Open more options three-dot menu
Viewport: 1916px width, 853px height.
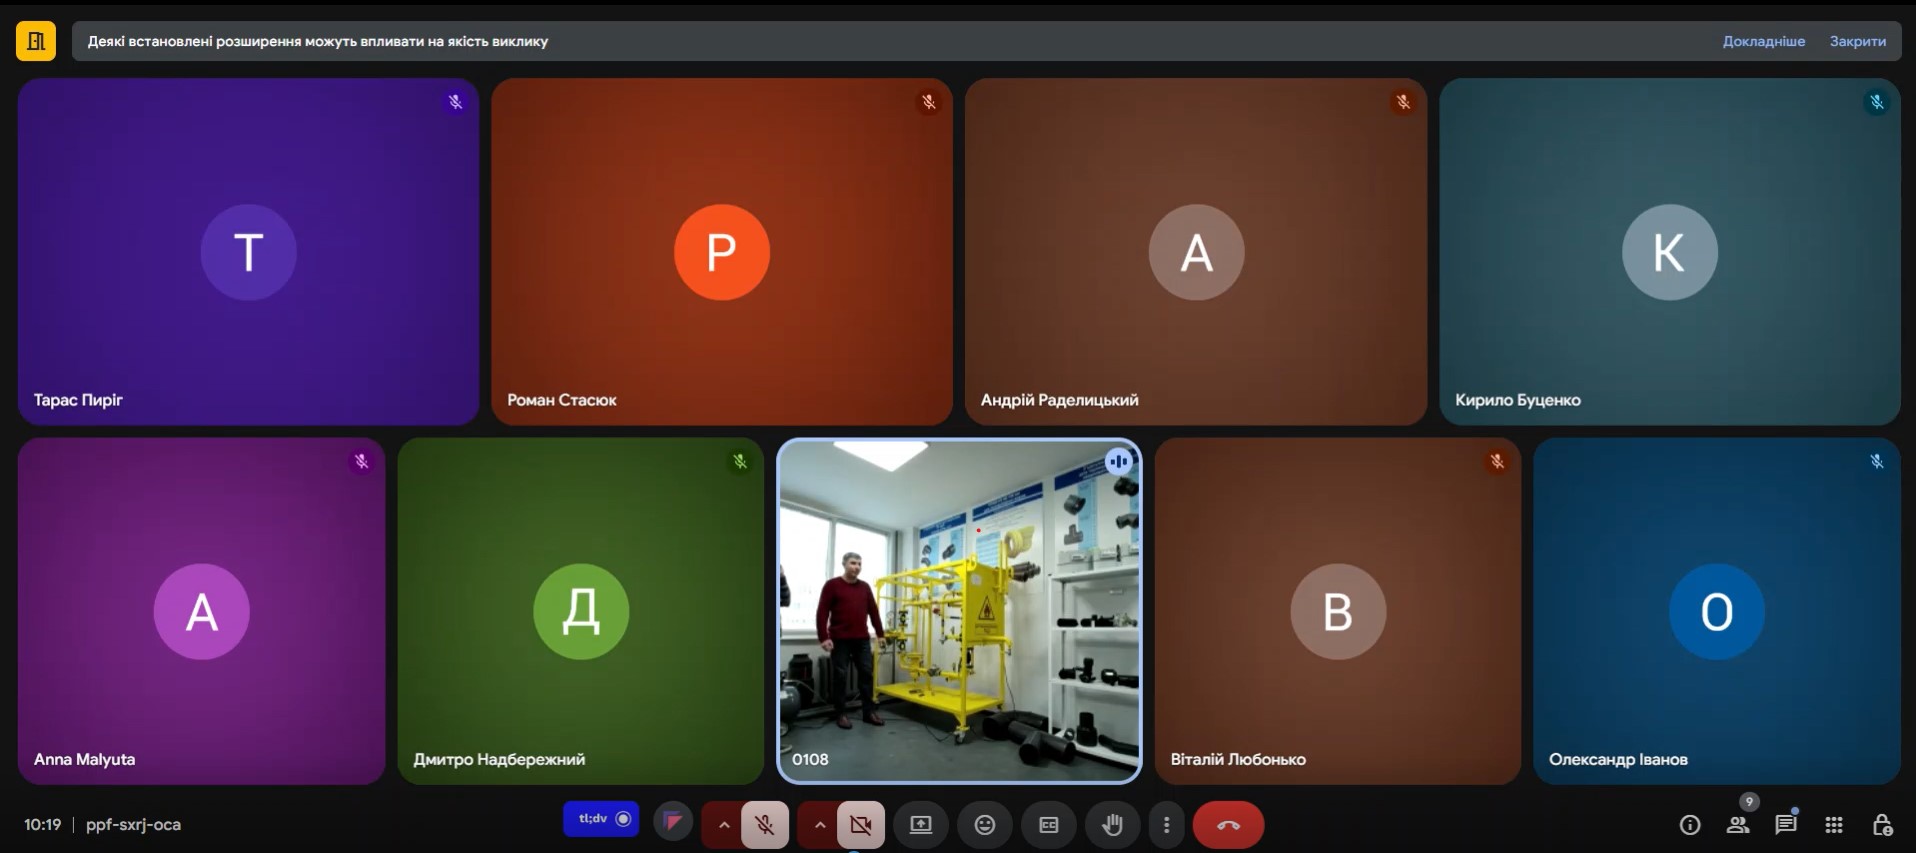tap(1166, 825)
